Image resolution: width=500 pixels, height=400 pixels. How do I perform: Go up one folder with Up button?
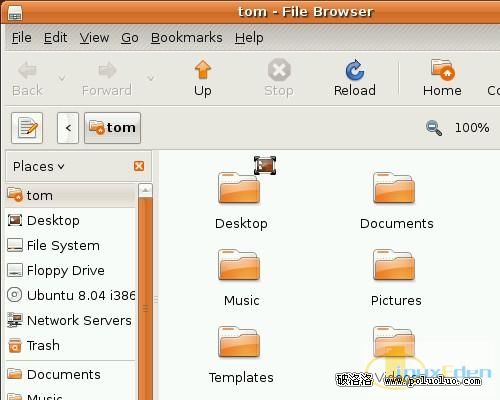[203, 78]
